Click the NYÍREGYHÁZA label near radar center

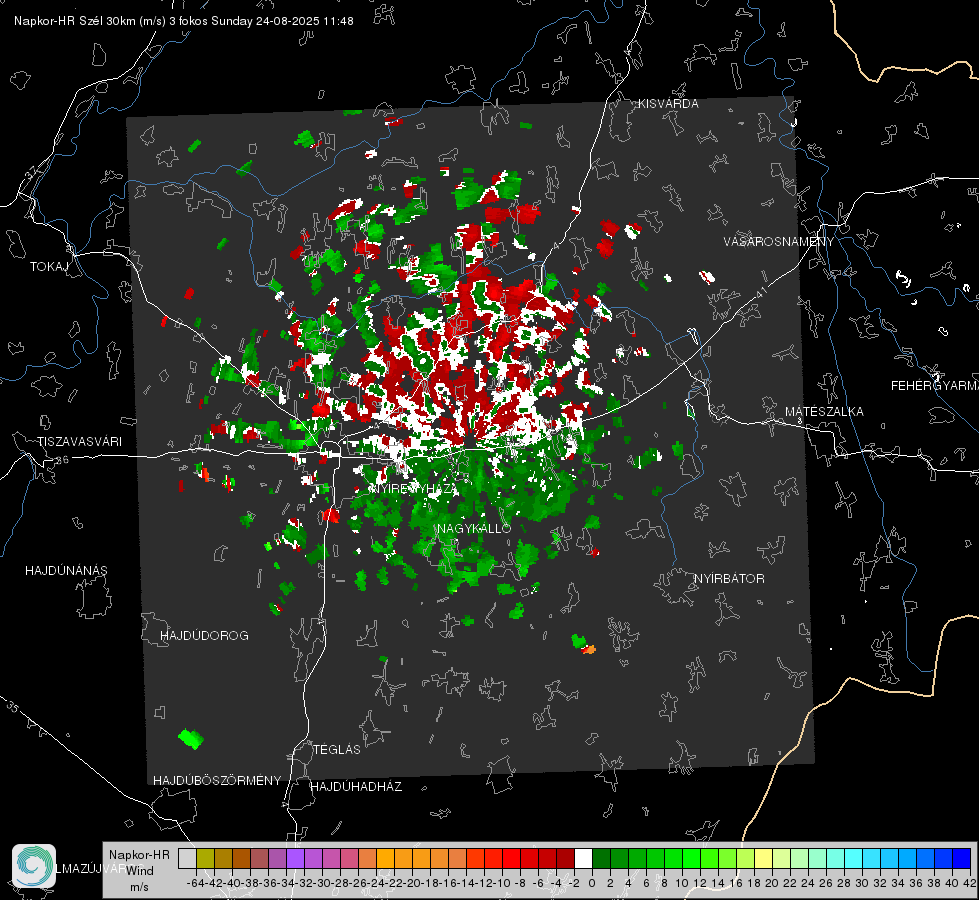(412, 488)
